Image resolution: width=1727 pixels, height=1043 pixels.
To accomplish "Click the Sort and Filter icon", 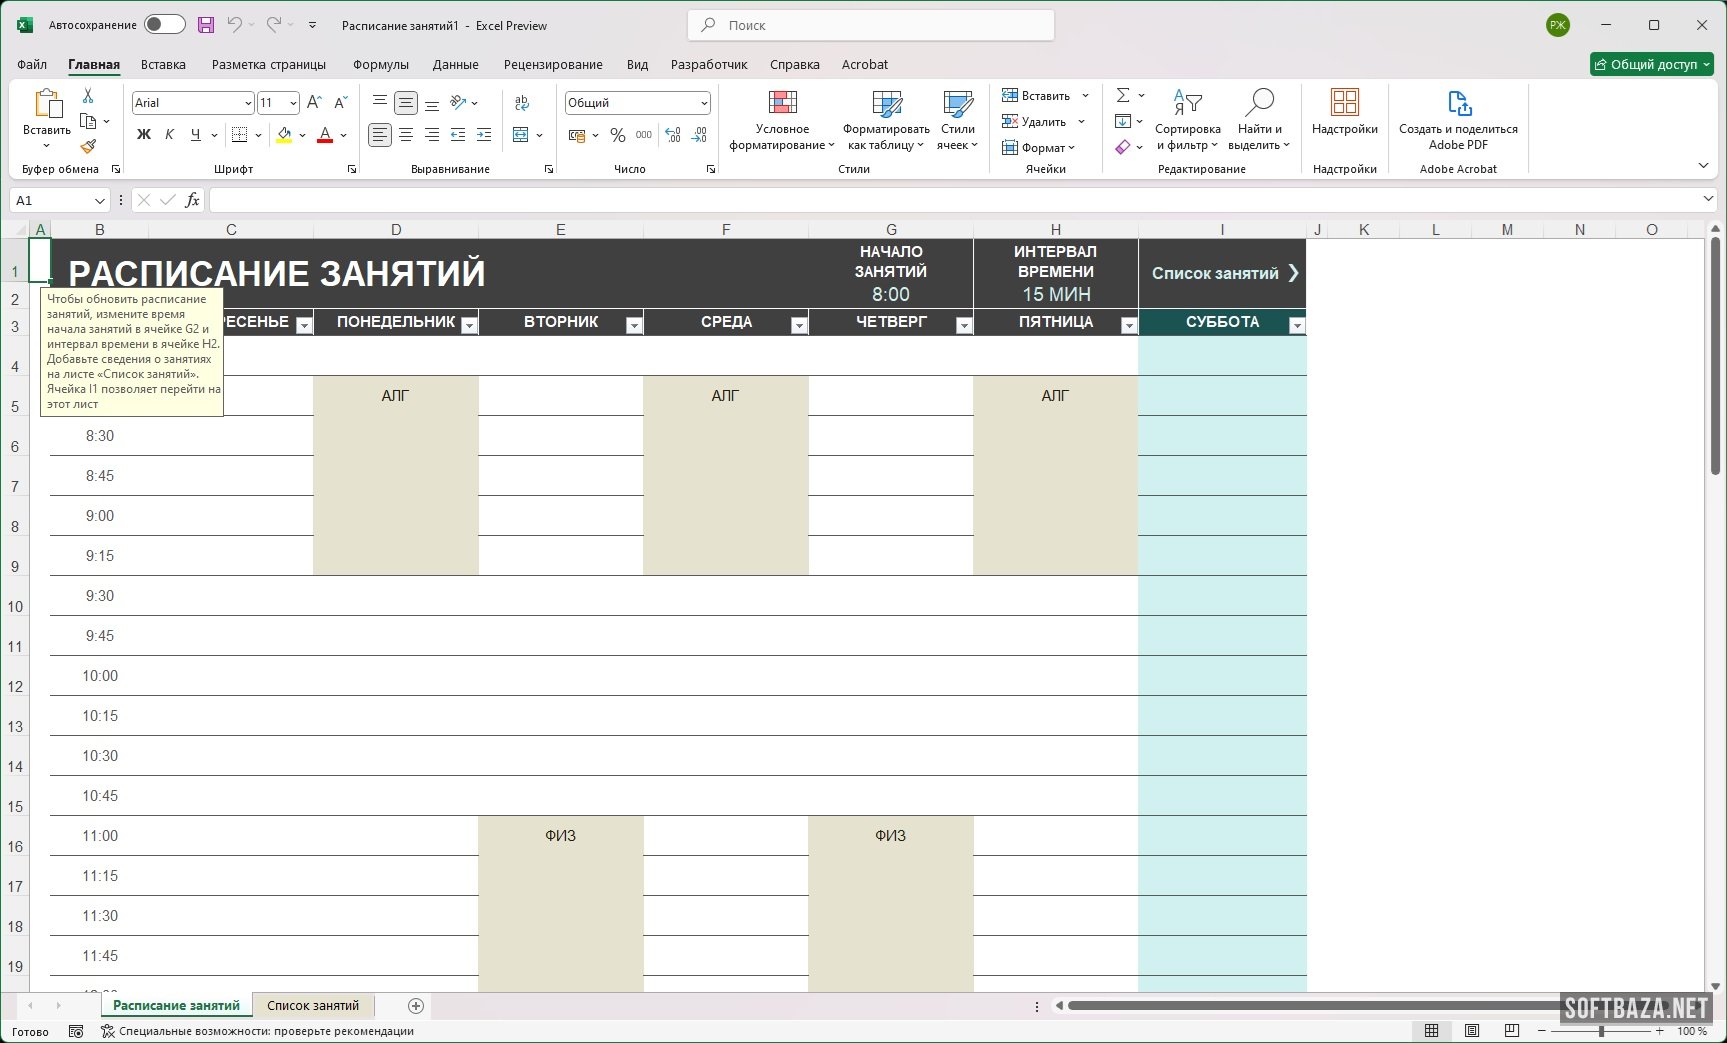I will pyautogui.click(x=1187, y=103).
